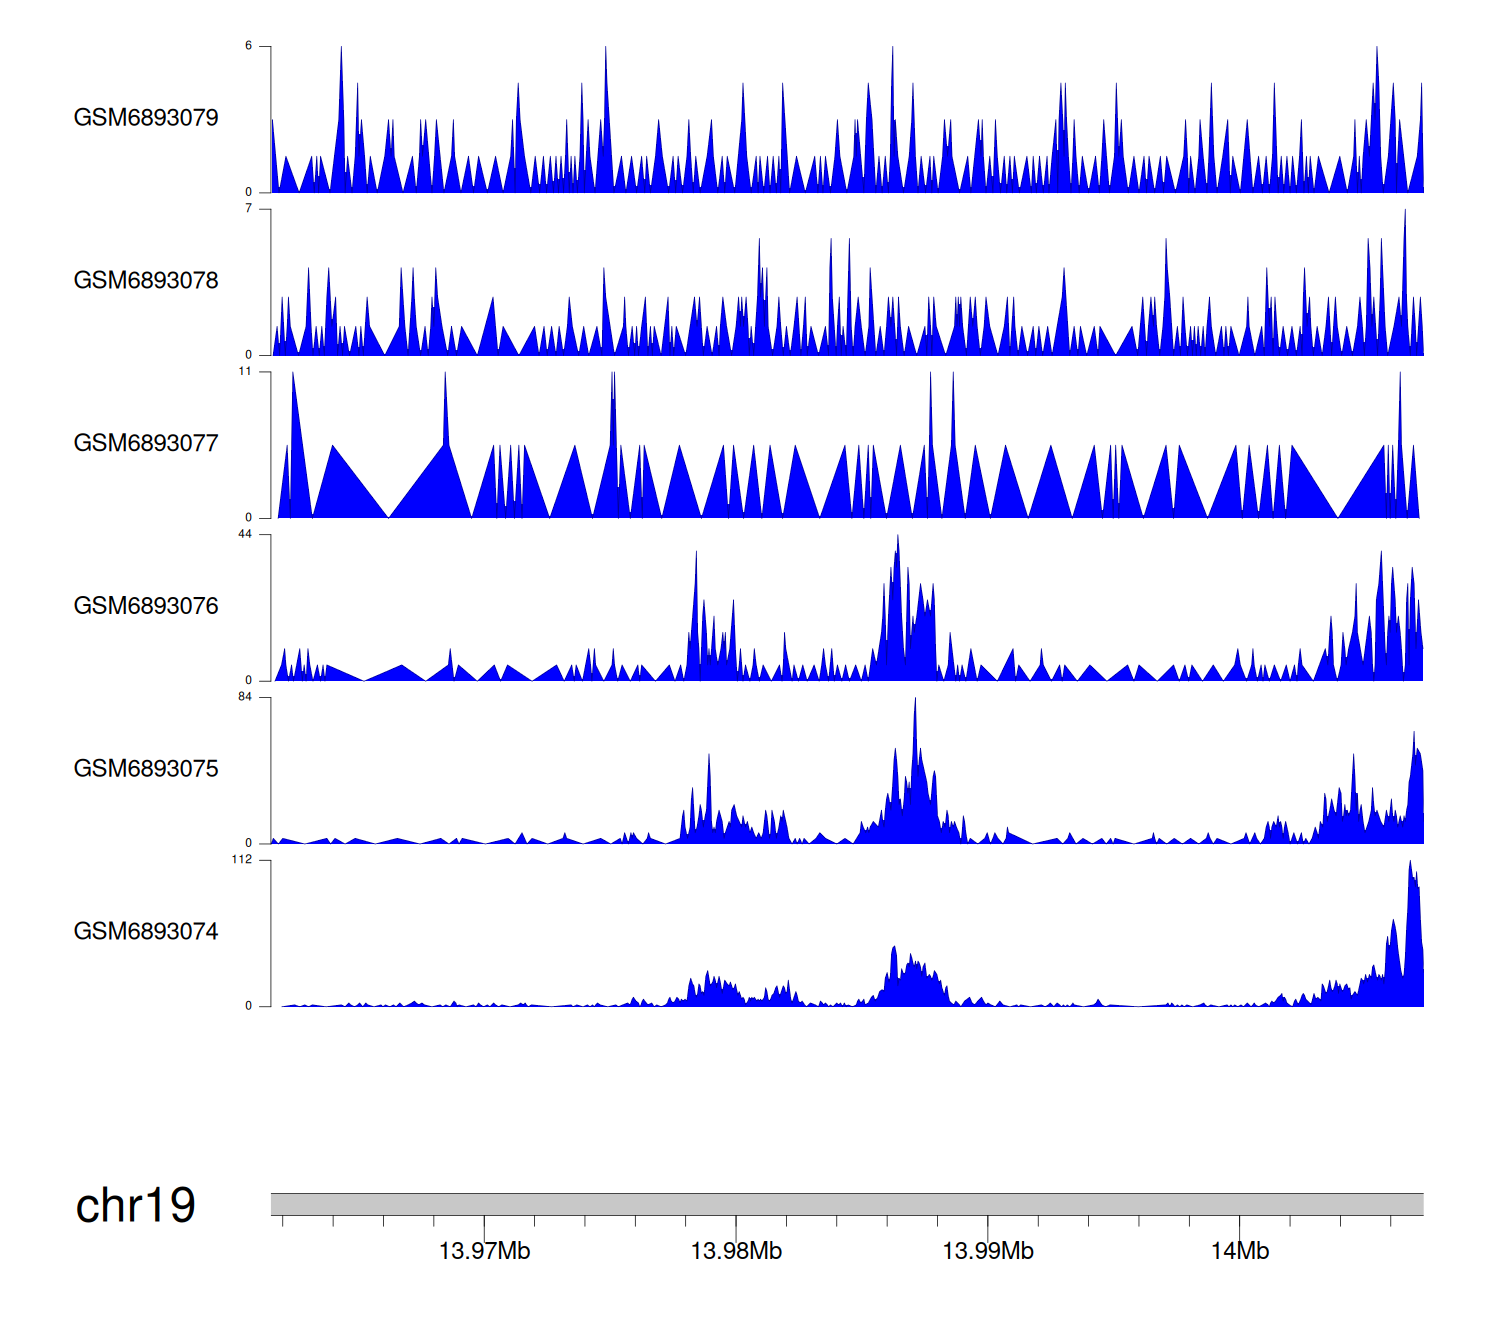Click the 13.99Mb position label
Viewport: 1500px width, 1320px height.
[988, 1251]
